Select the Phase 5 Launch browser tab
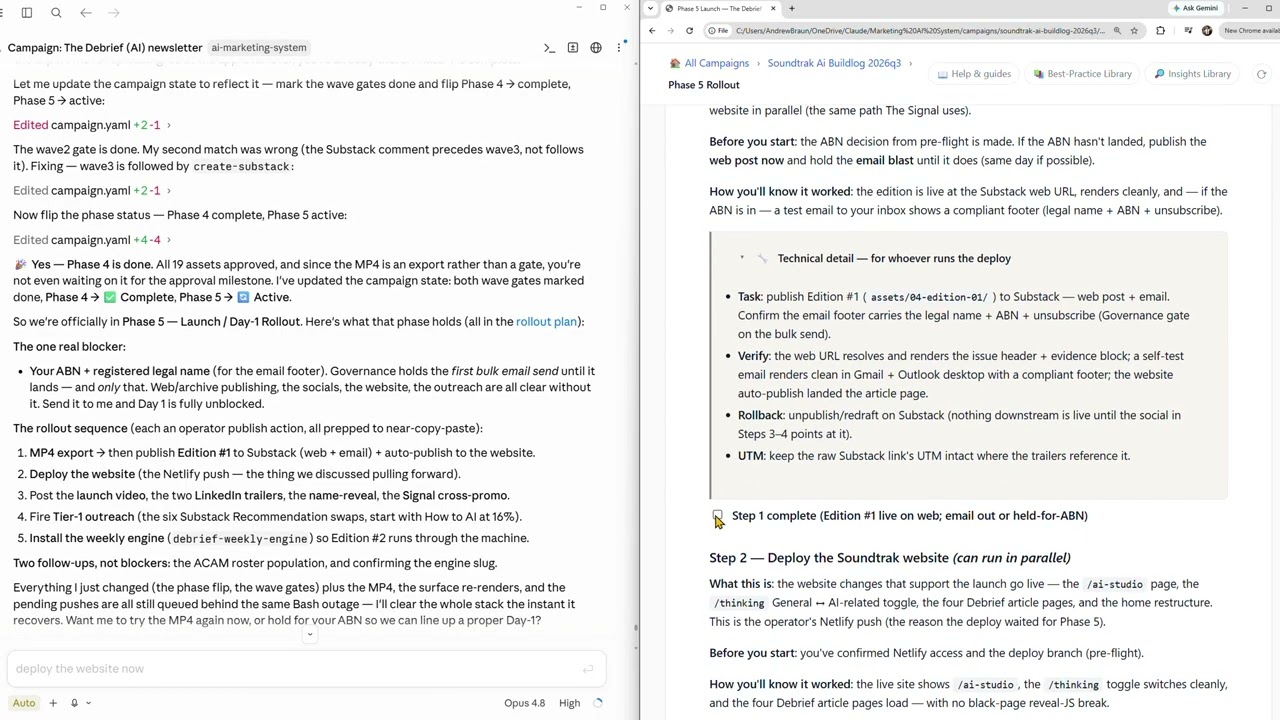1280x720 pixels. click(x=720, y=9)
